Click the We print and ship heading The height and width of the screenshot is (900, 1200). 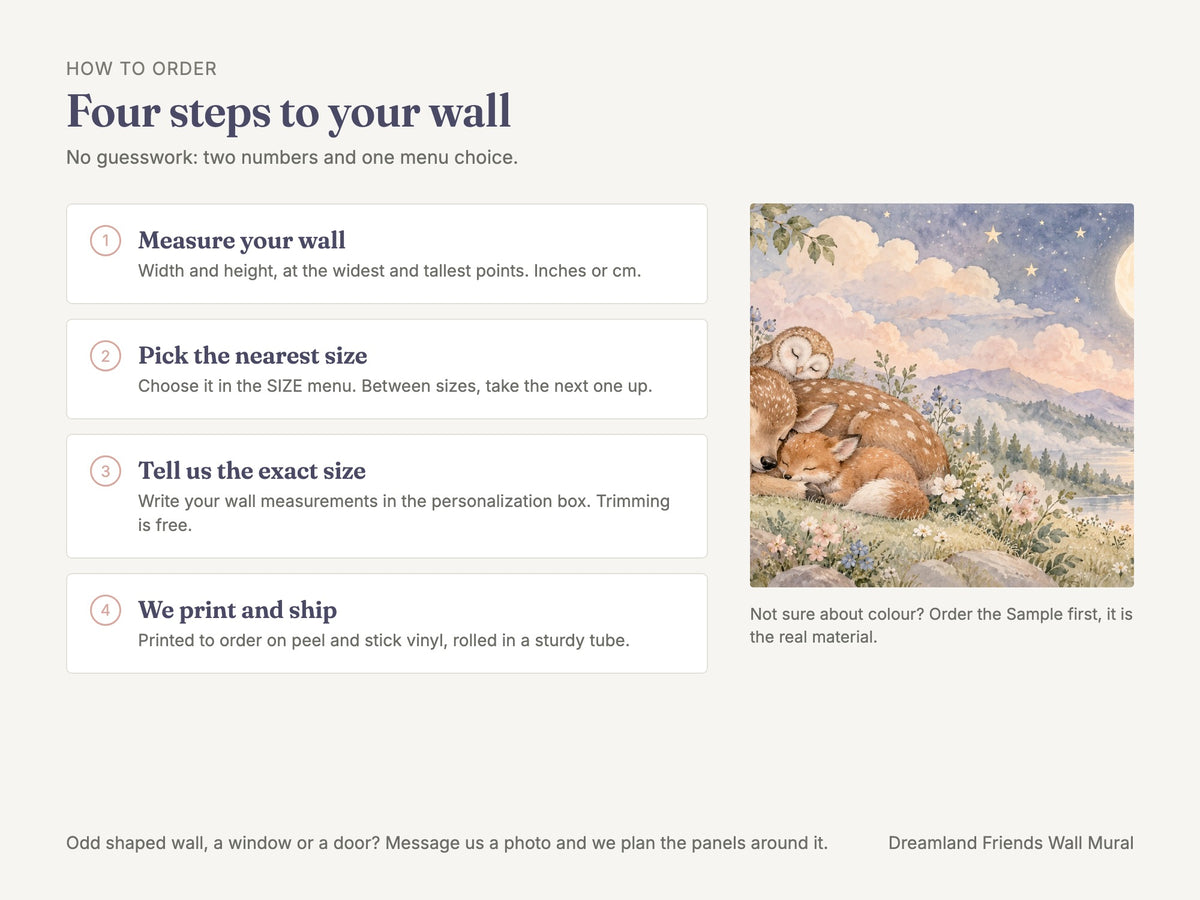pyautogui.click(x=237, y=609)
